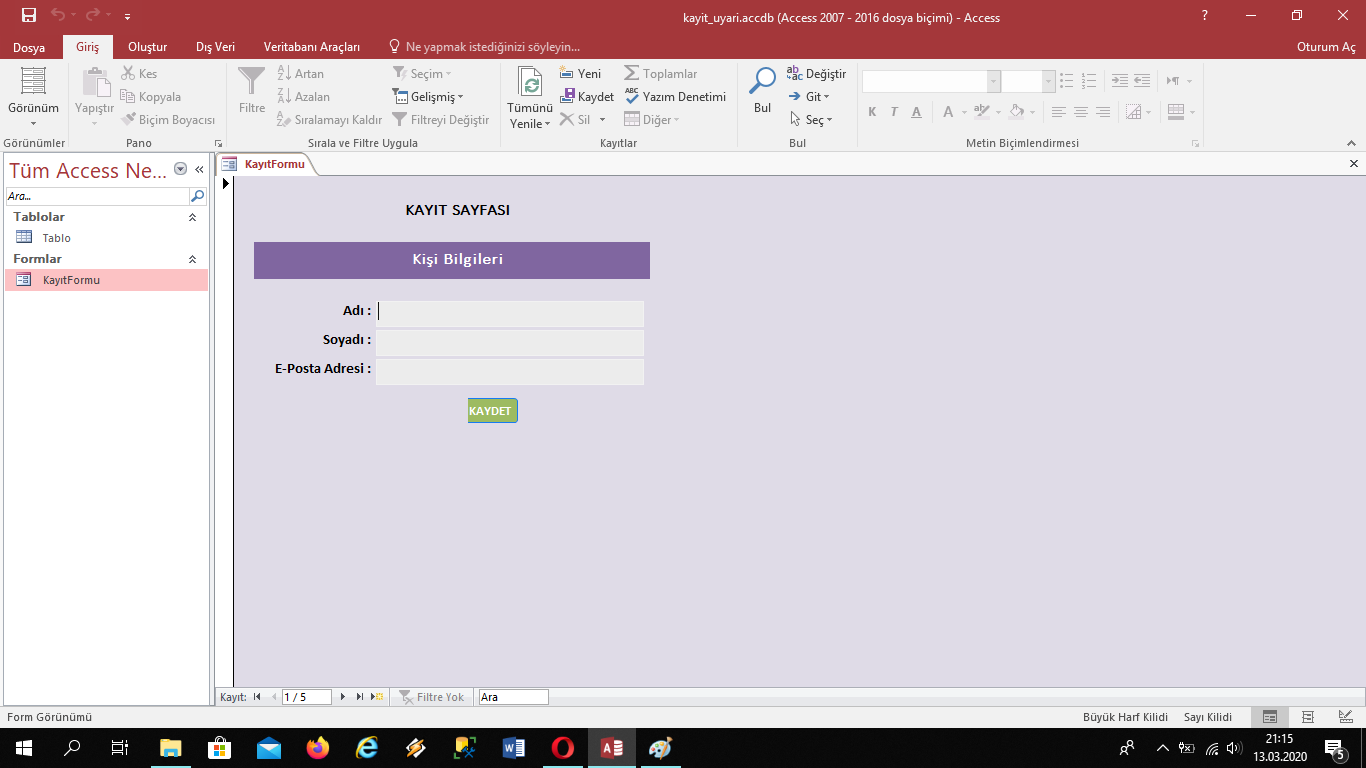Screen dimensions: 1366x768
Task: Switch to Veritabanı Araçları tab
Action: tap(311, 47)
